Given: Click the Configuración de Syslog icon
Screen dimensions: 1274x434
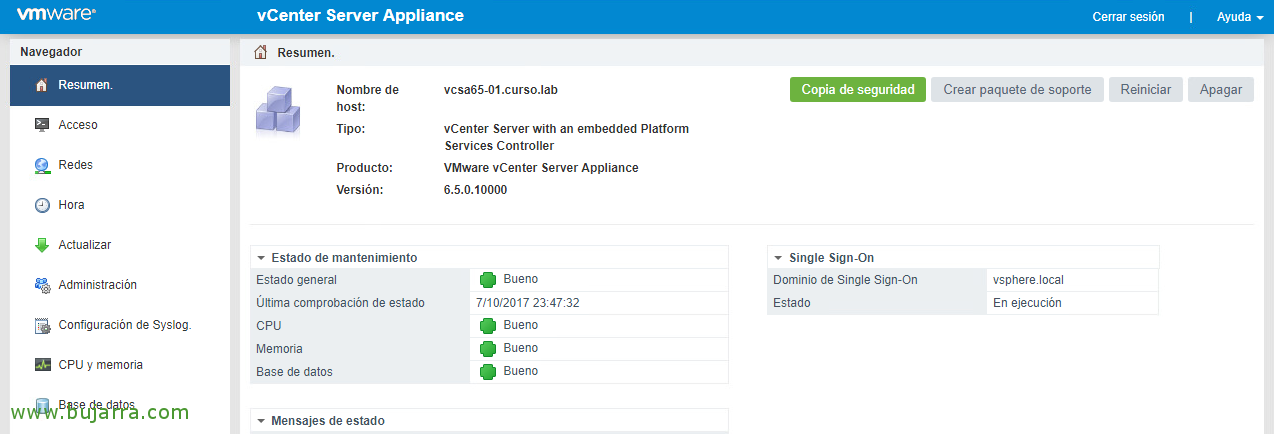Looking at the screenshot, I should (42, 325).
